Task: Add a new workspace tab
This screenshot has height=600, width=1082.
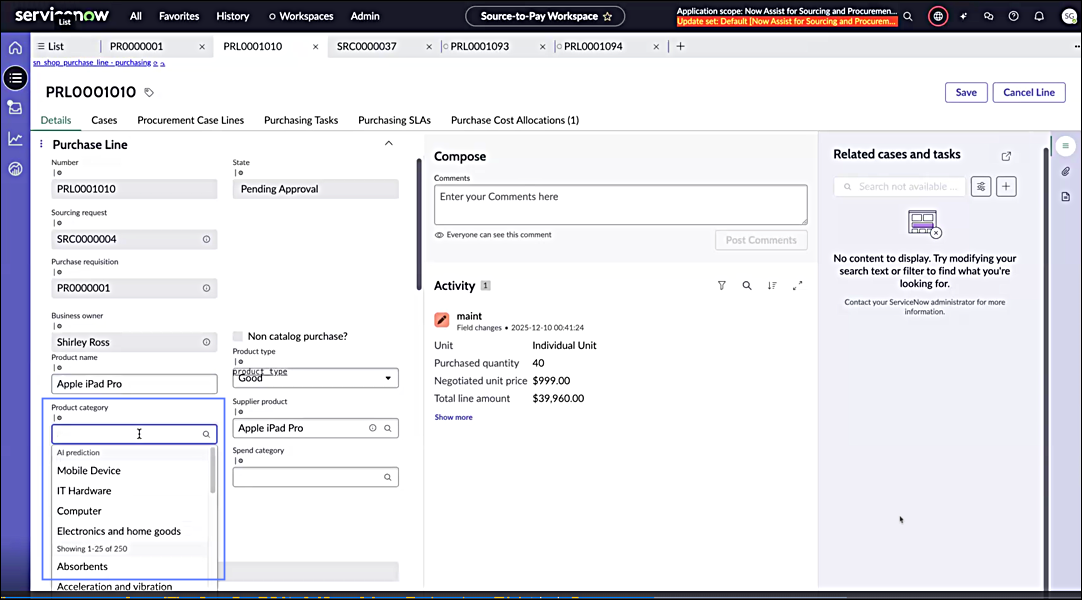Action: pos(680,46)
